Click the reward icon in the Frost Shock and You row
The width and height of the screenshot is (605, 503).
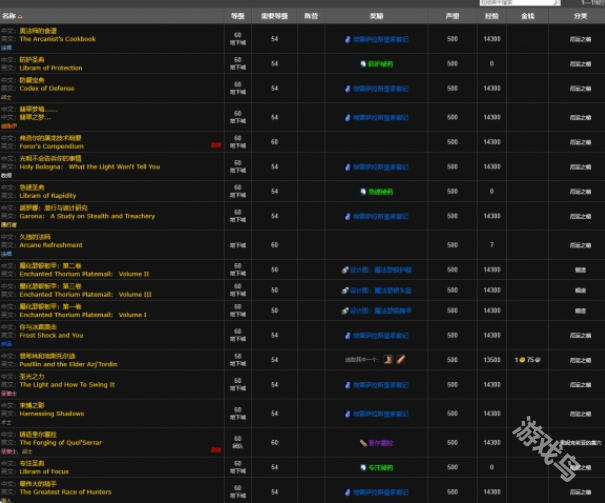[348, 335]
